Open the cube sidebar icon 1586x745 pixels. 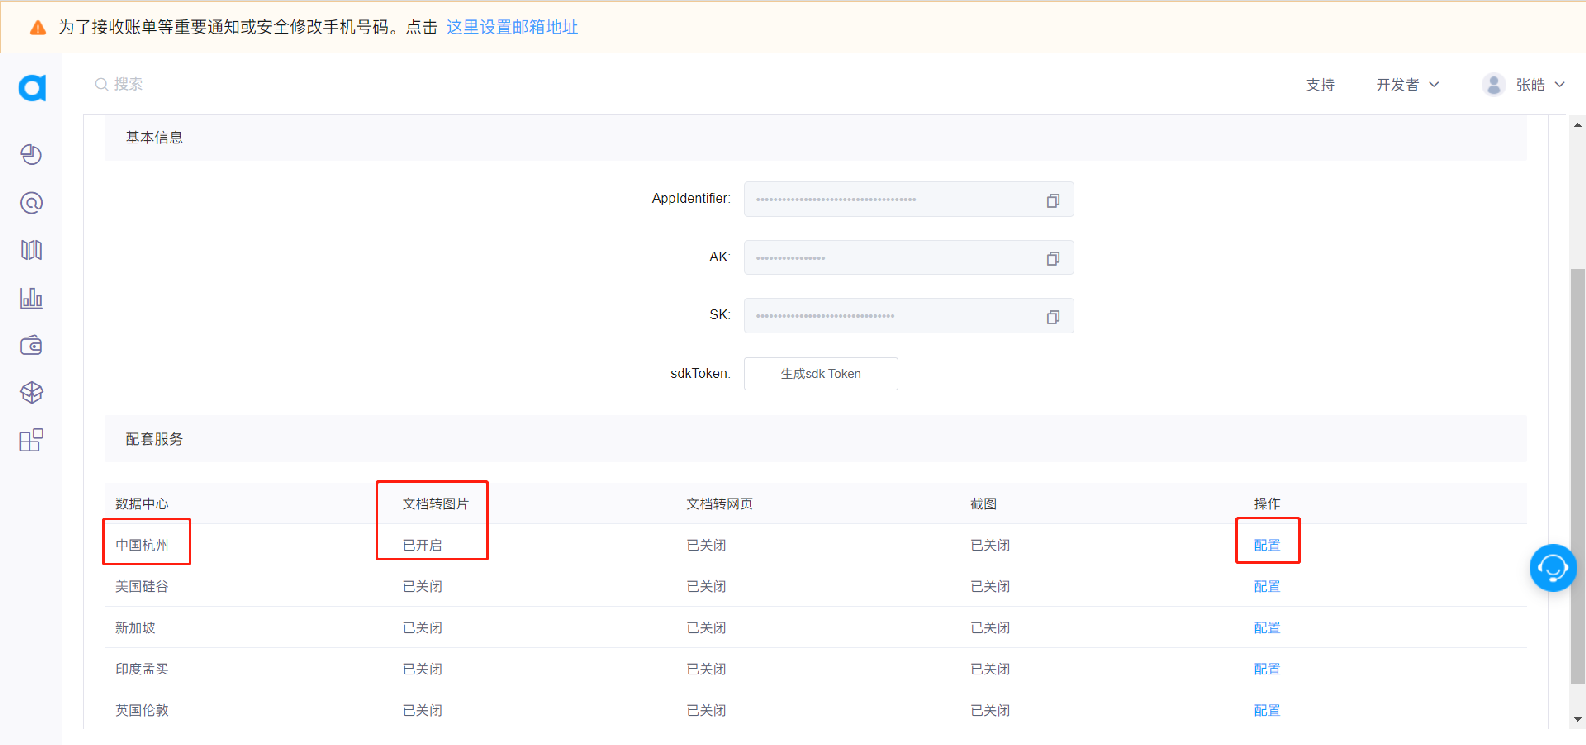[x=31, y=393]
